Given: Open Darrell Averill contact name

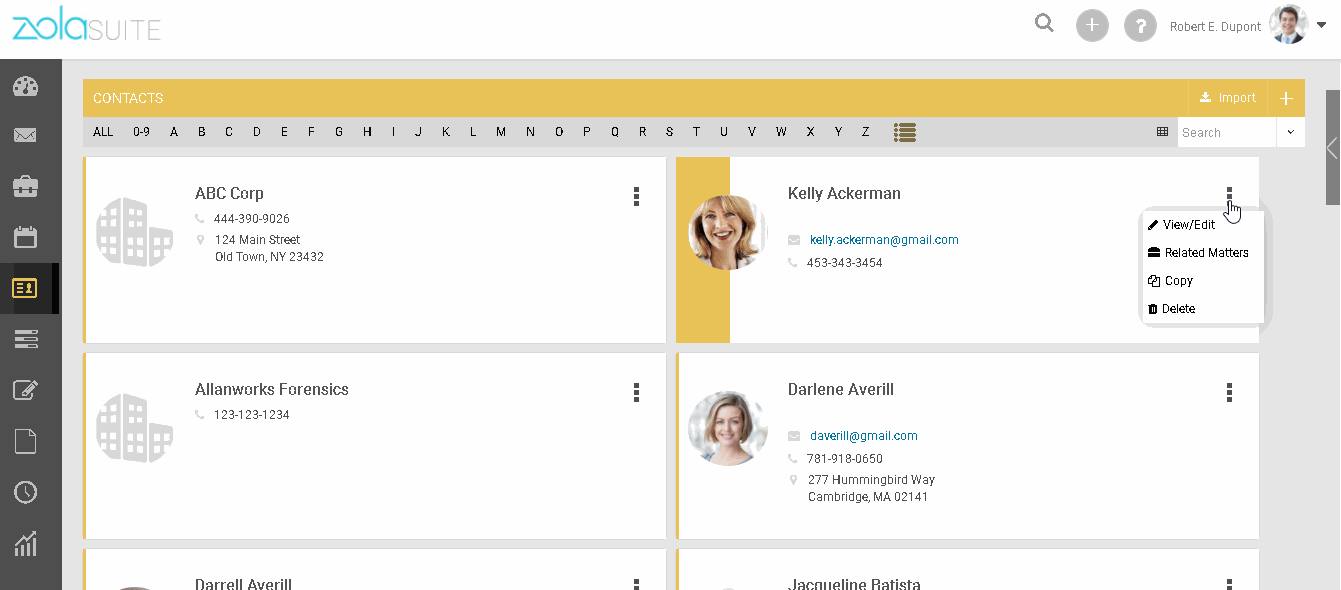Looking at the screenshot, I should coord(243,583).
